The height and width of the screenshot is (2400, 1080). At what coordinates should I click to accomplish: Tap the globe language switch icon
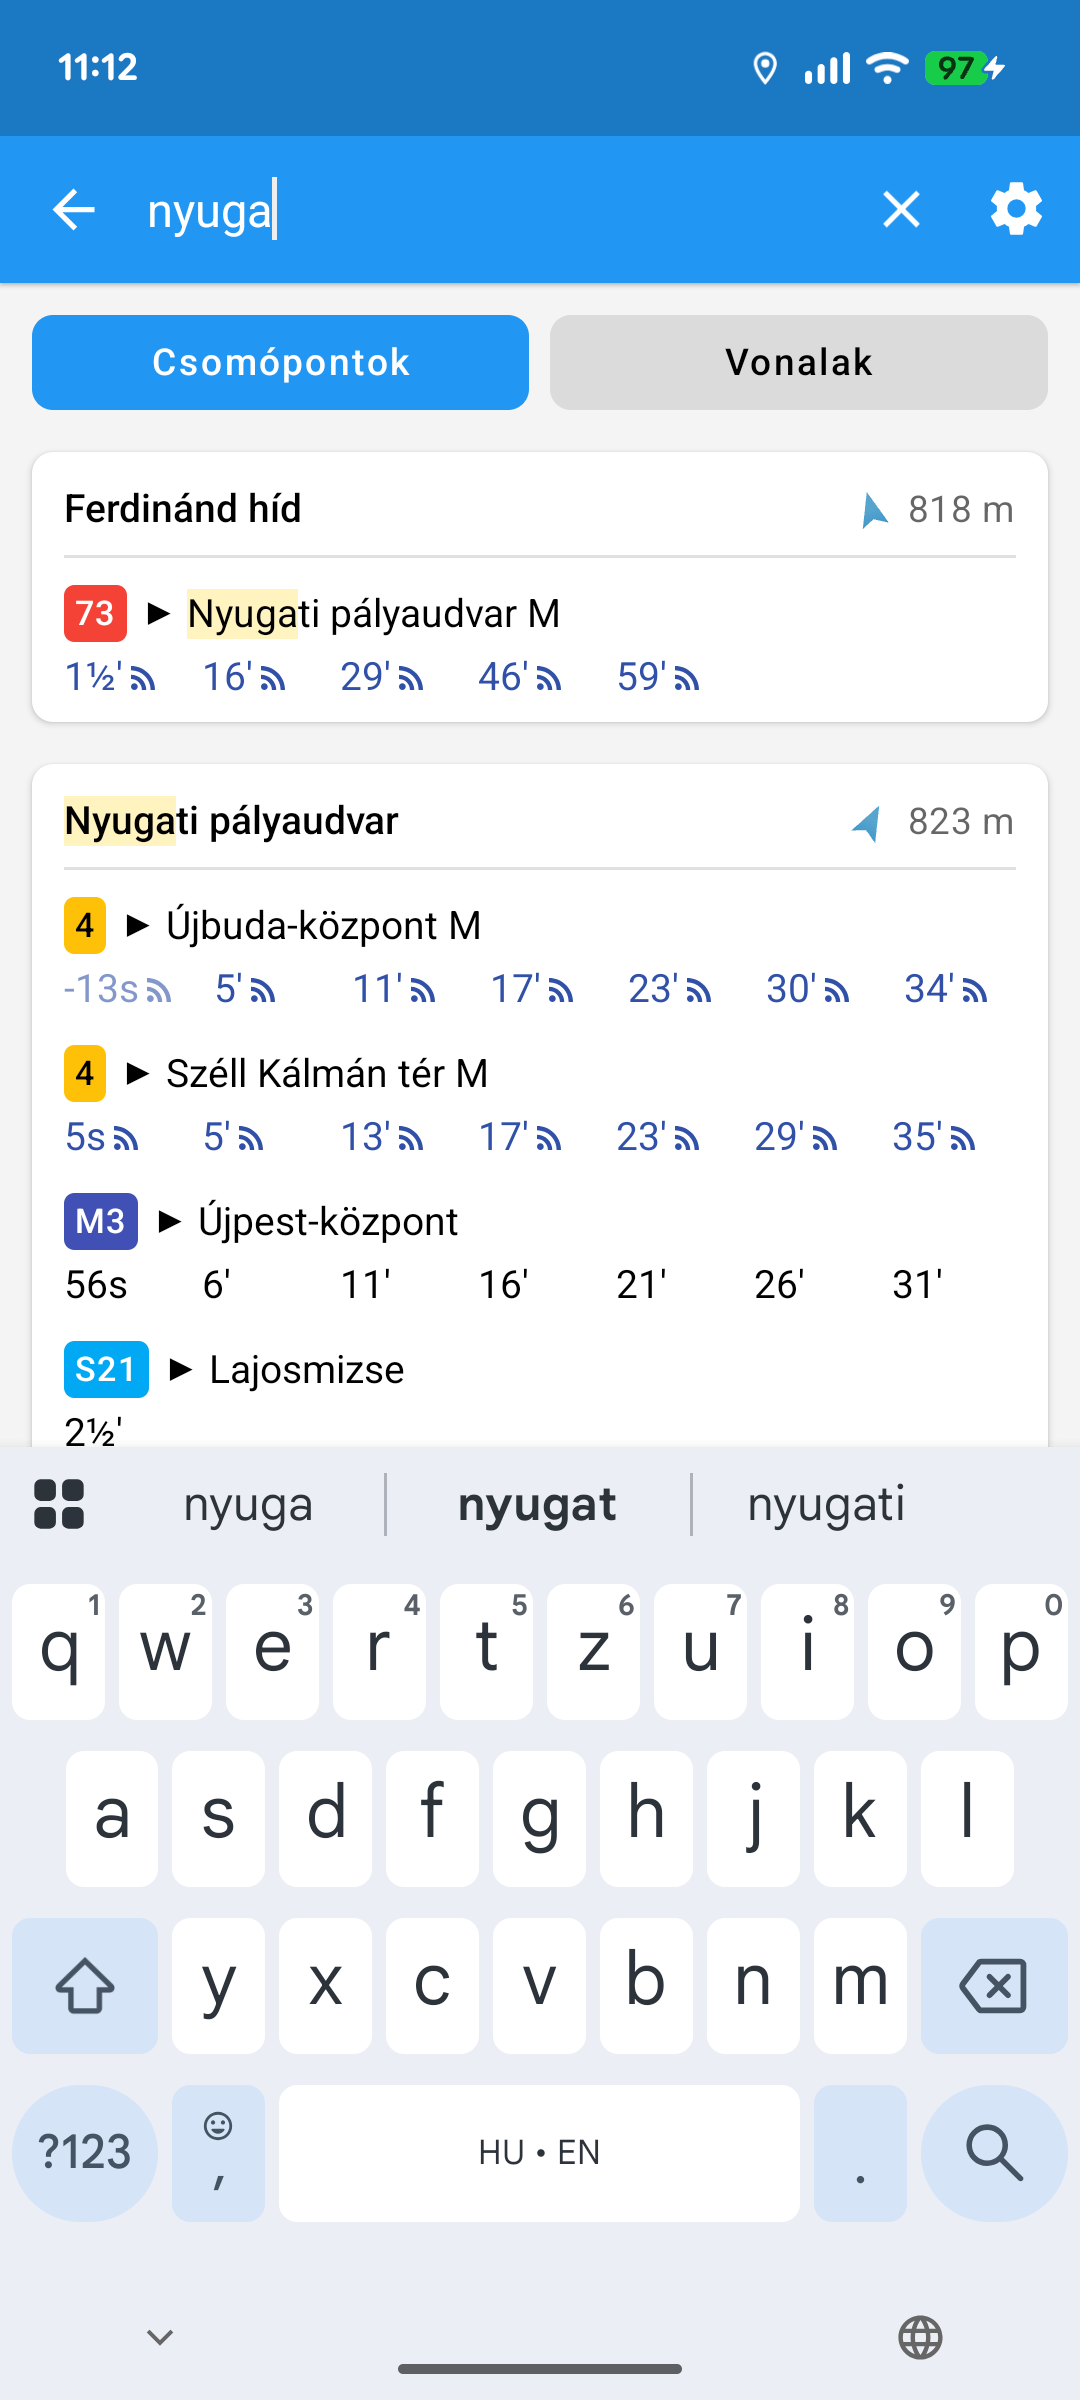point(920,2338)
